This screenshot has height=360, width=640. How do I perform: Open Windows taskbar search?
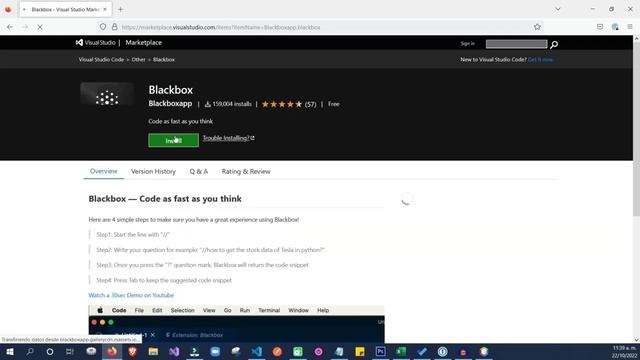coord(30,351)
